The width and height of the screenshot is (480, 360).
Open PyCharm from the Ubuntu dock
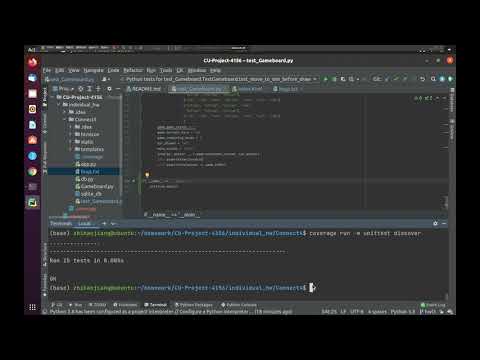point(32,203)
